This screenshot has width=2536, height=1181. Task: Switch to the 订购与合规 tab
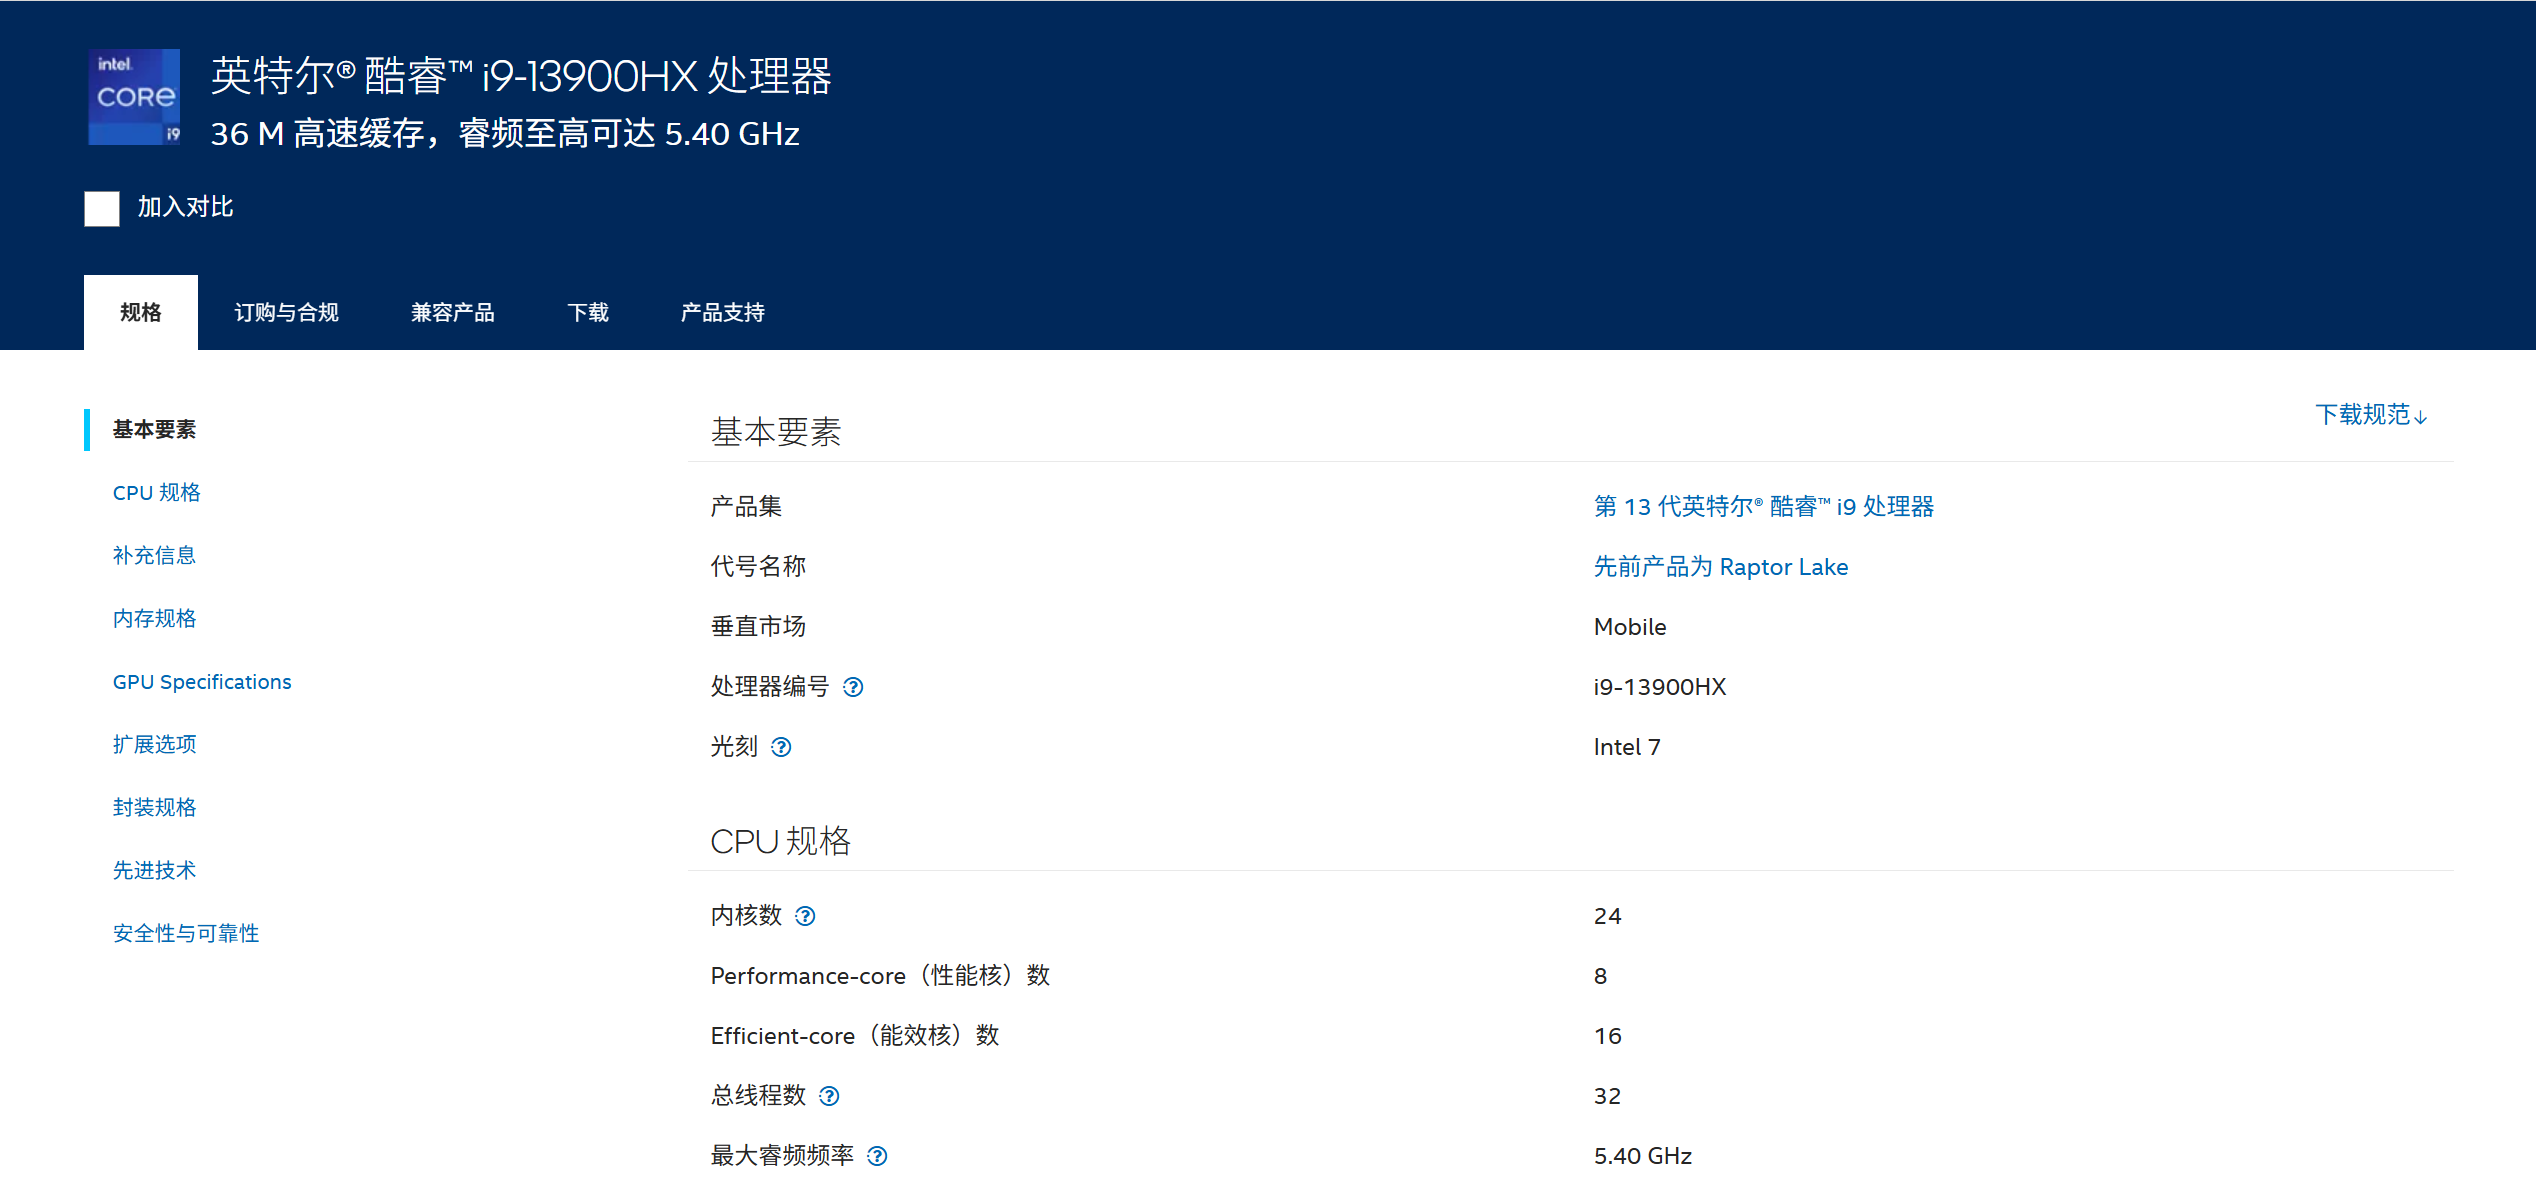tap(286, 312)
